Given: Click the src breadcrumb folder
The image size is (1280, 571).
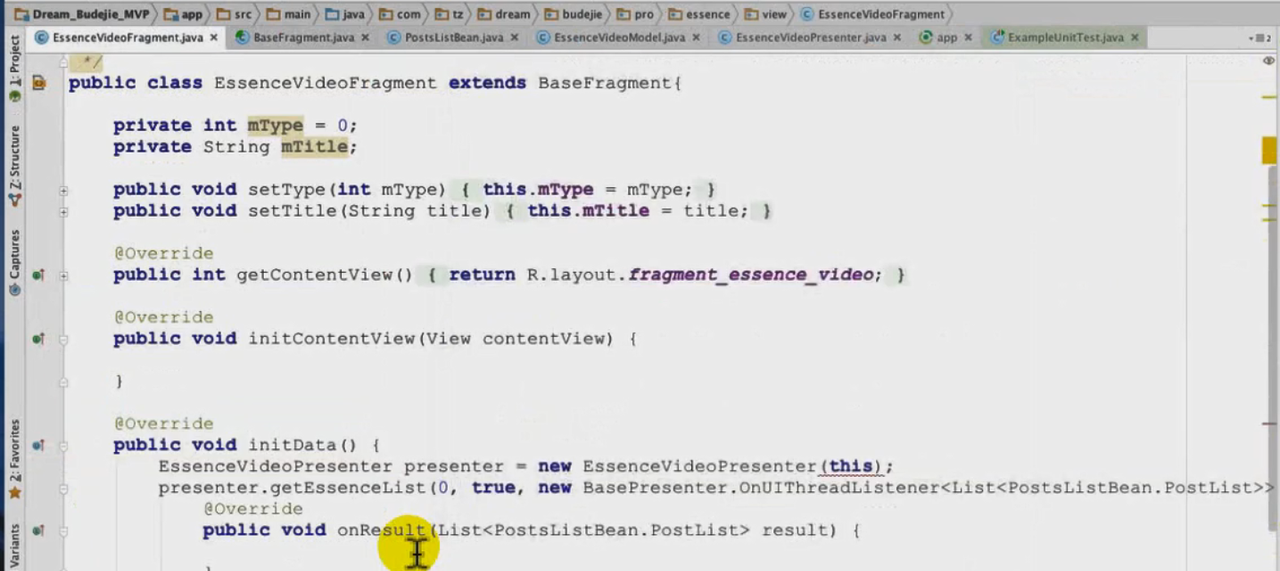Looking at the screenshot, I should (x=233, y=14).
